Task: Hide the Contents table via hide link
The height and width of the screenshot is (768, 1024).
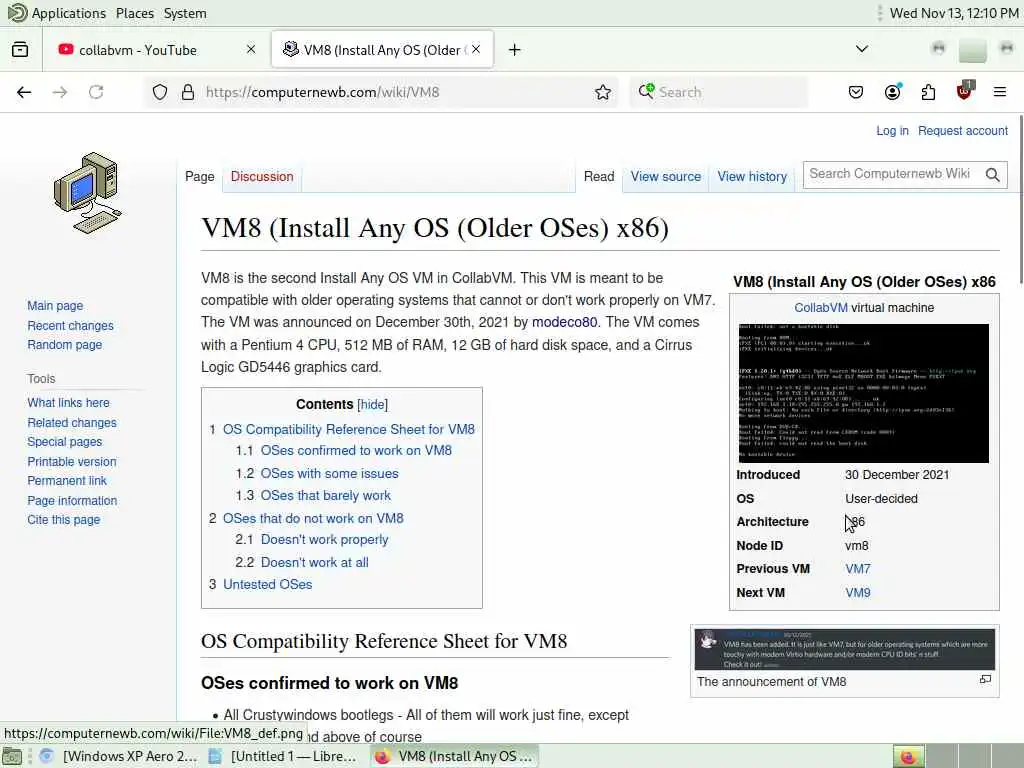Action: tap(372, 405)
